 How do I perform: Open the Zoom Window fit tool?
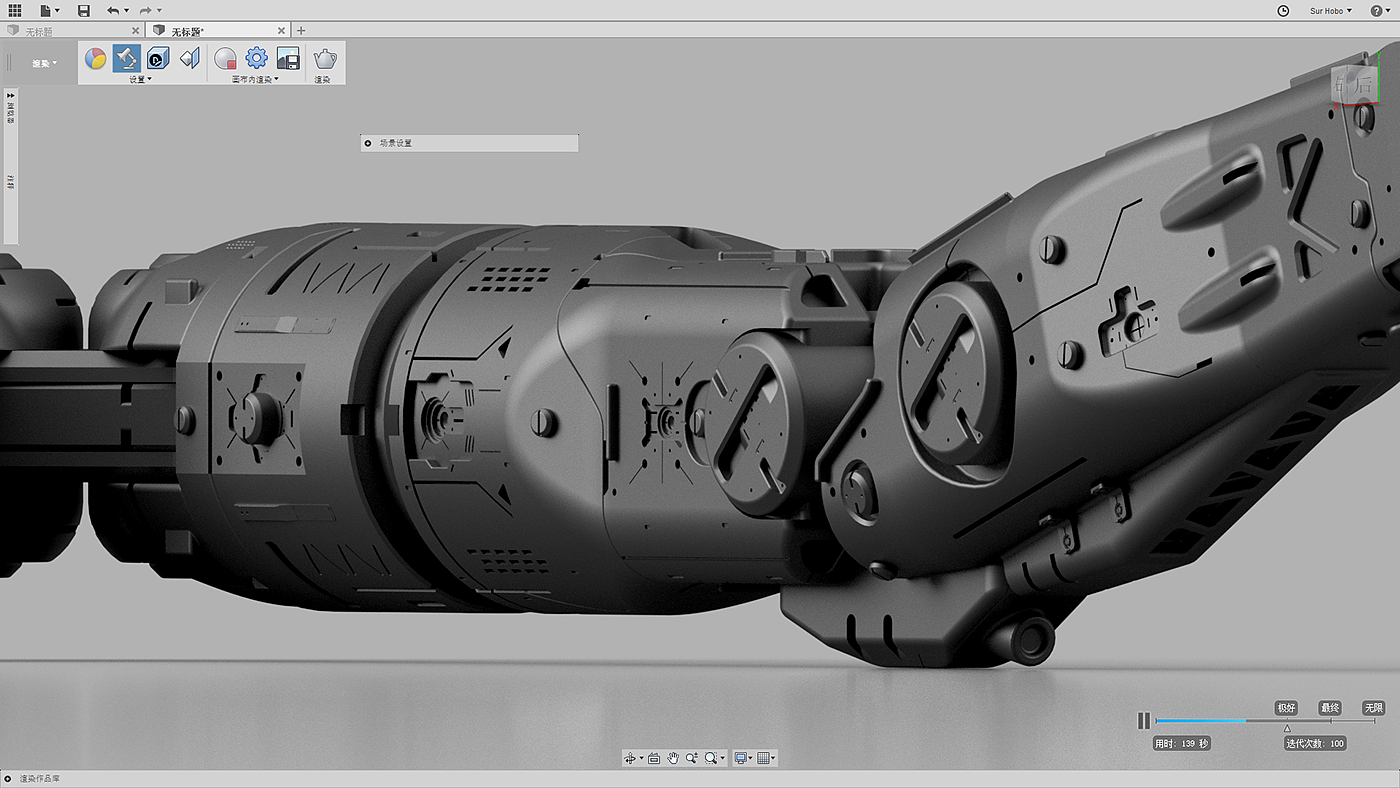click(711, 758)
